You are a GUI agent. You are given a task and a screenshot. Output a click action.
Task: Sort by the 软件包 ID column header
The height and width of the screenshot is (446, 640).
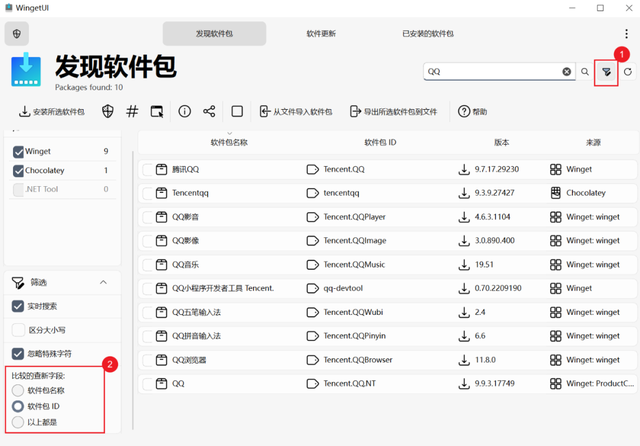tap(380, 142)
